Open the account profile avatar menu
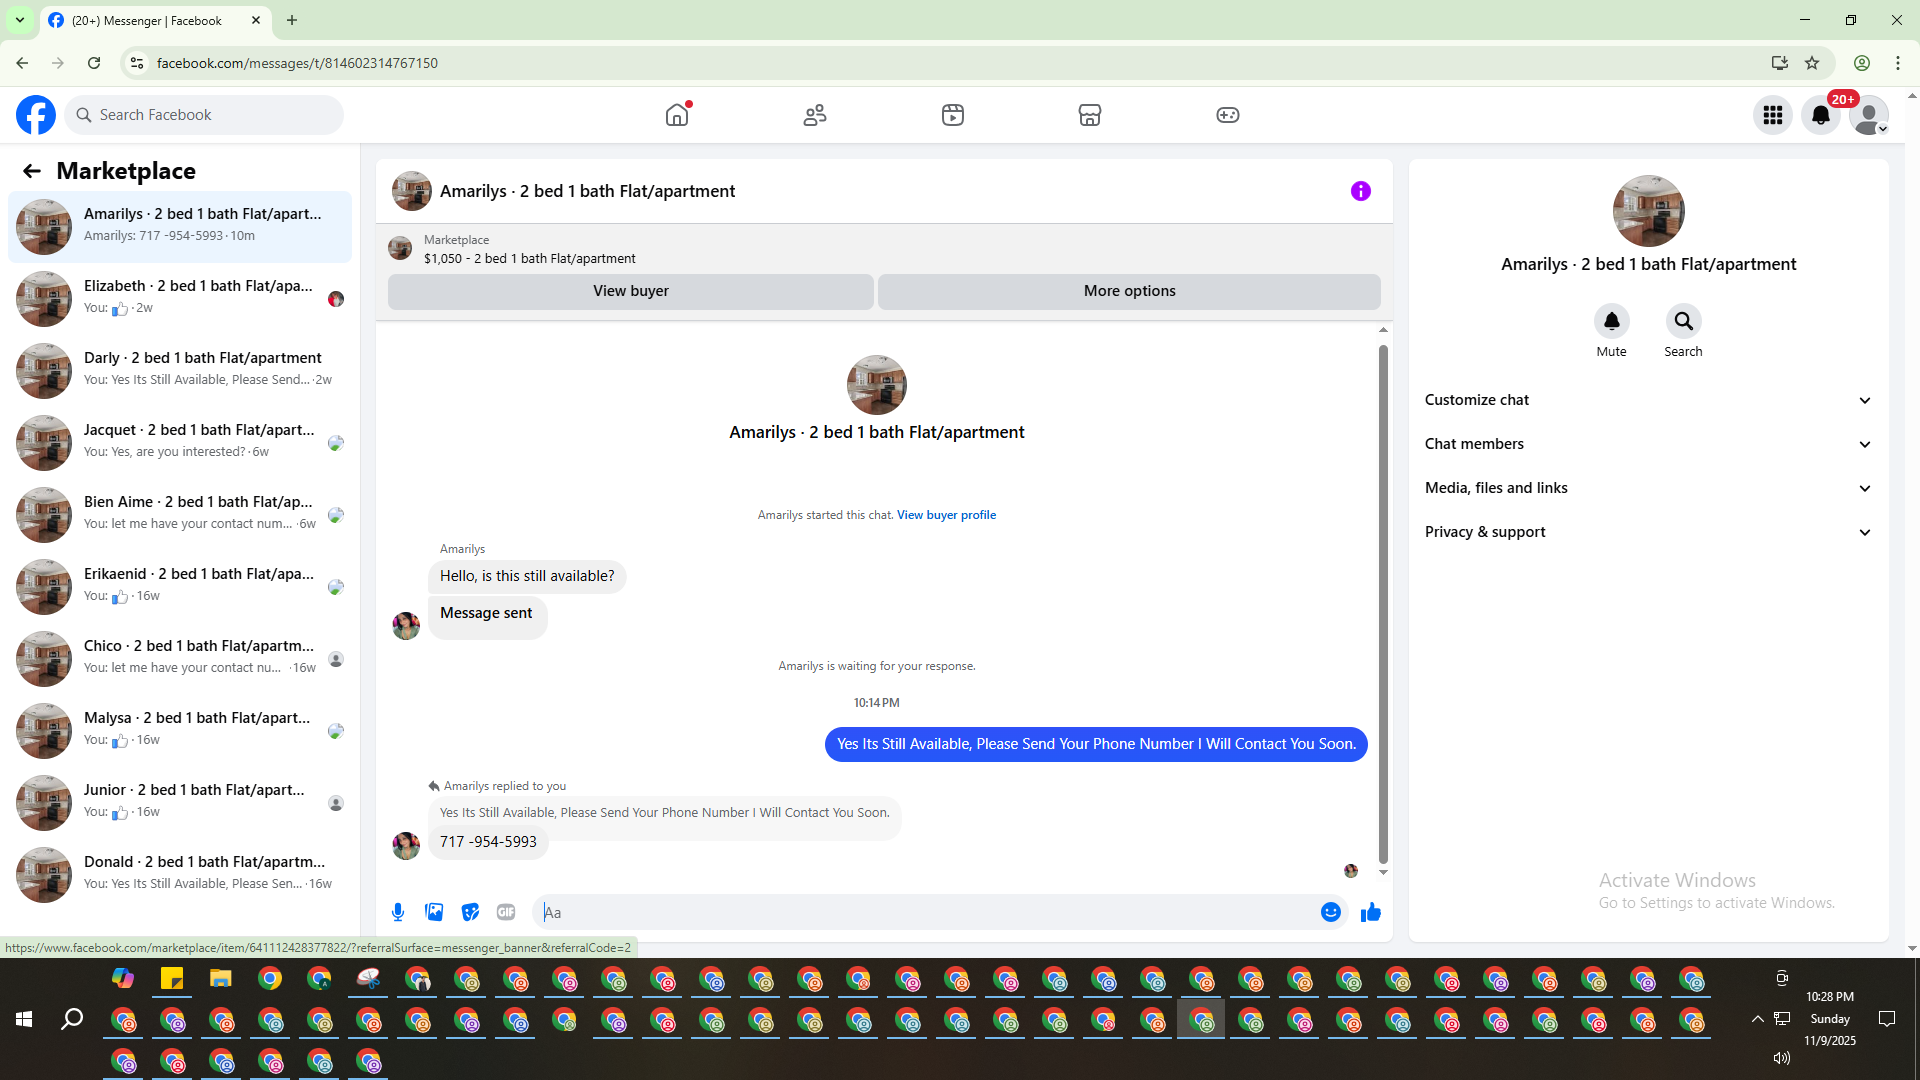The width and height of the screenshot is (1920, 1080). [x=1869, y=115]
